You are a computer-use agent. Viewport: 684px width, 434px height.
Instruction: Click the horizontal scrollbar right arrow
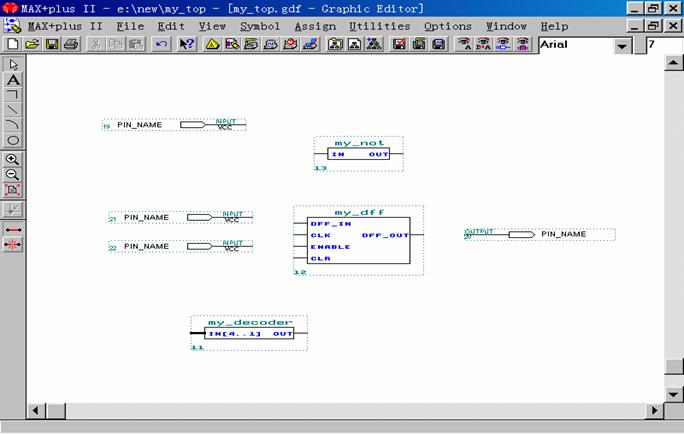pyautogui.click(x=654, y=410)
